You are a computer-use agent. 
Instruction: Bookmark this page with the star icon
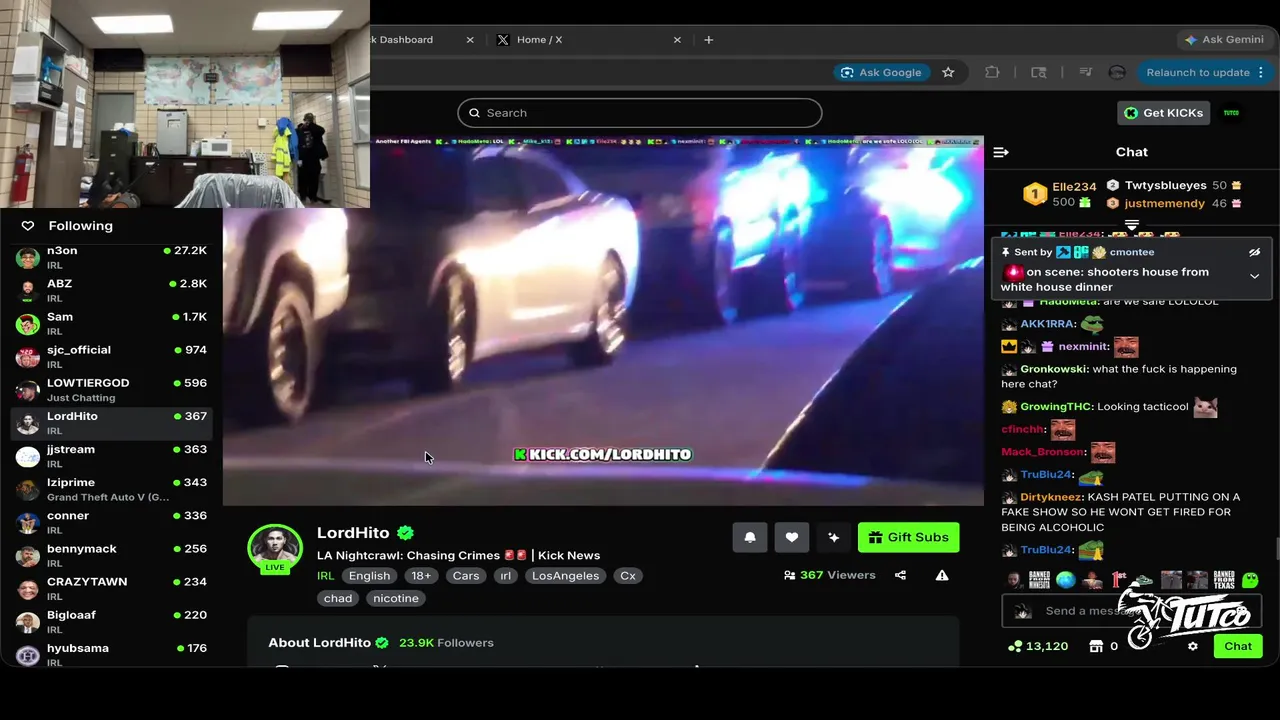pyautogui.click(x=948, y=72)
